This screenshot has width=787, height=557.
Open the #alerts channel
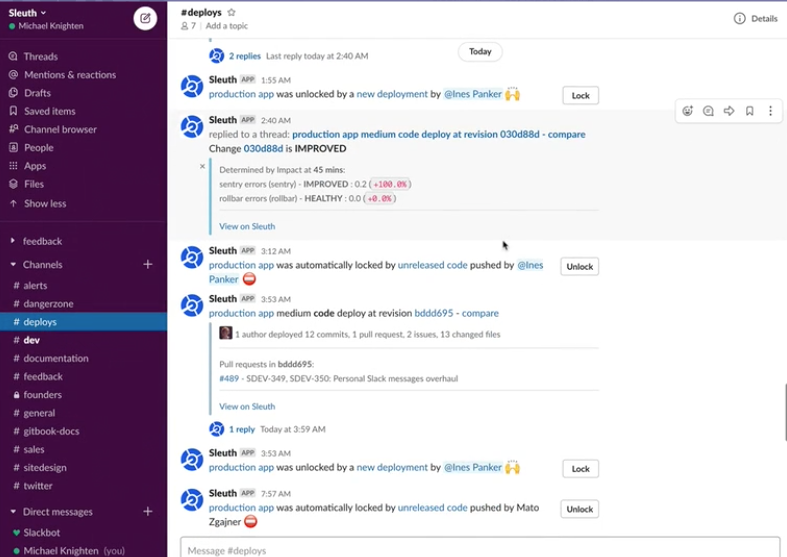83,286
